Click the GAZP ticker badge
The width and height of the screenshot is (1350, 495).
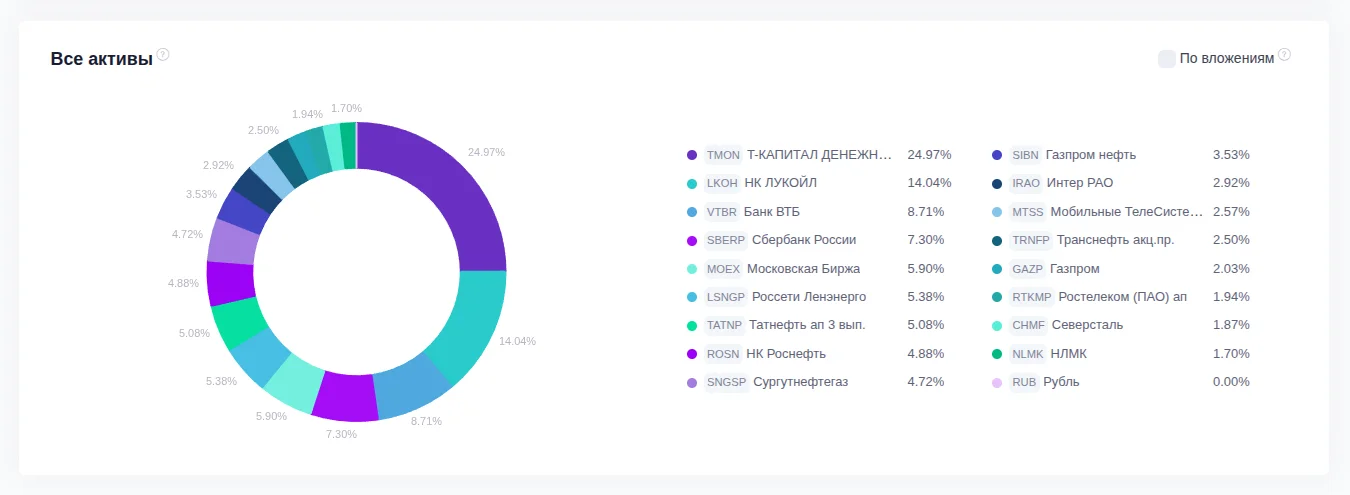click(1027, 269)
